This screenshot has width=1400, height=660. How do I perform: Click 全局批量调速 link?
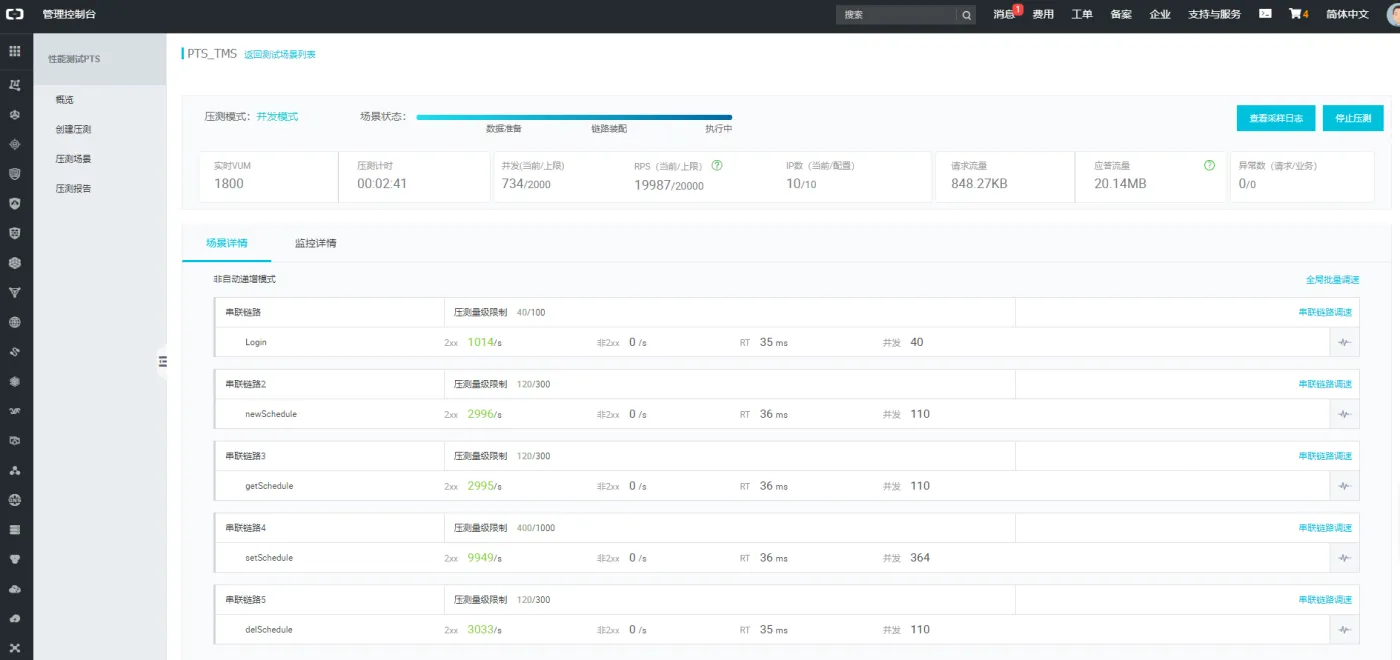[1332, 280]
